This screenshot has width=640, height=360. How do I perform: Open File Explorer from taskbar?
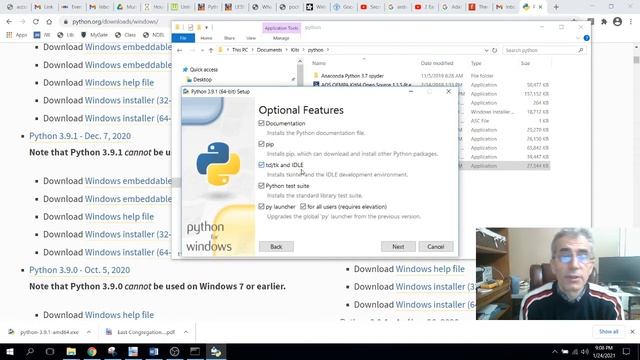coord(71,351)
